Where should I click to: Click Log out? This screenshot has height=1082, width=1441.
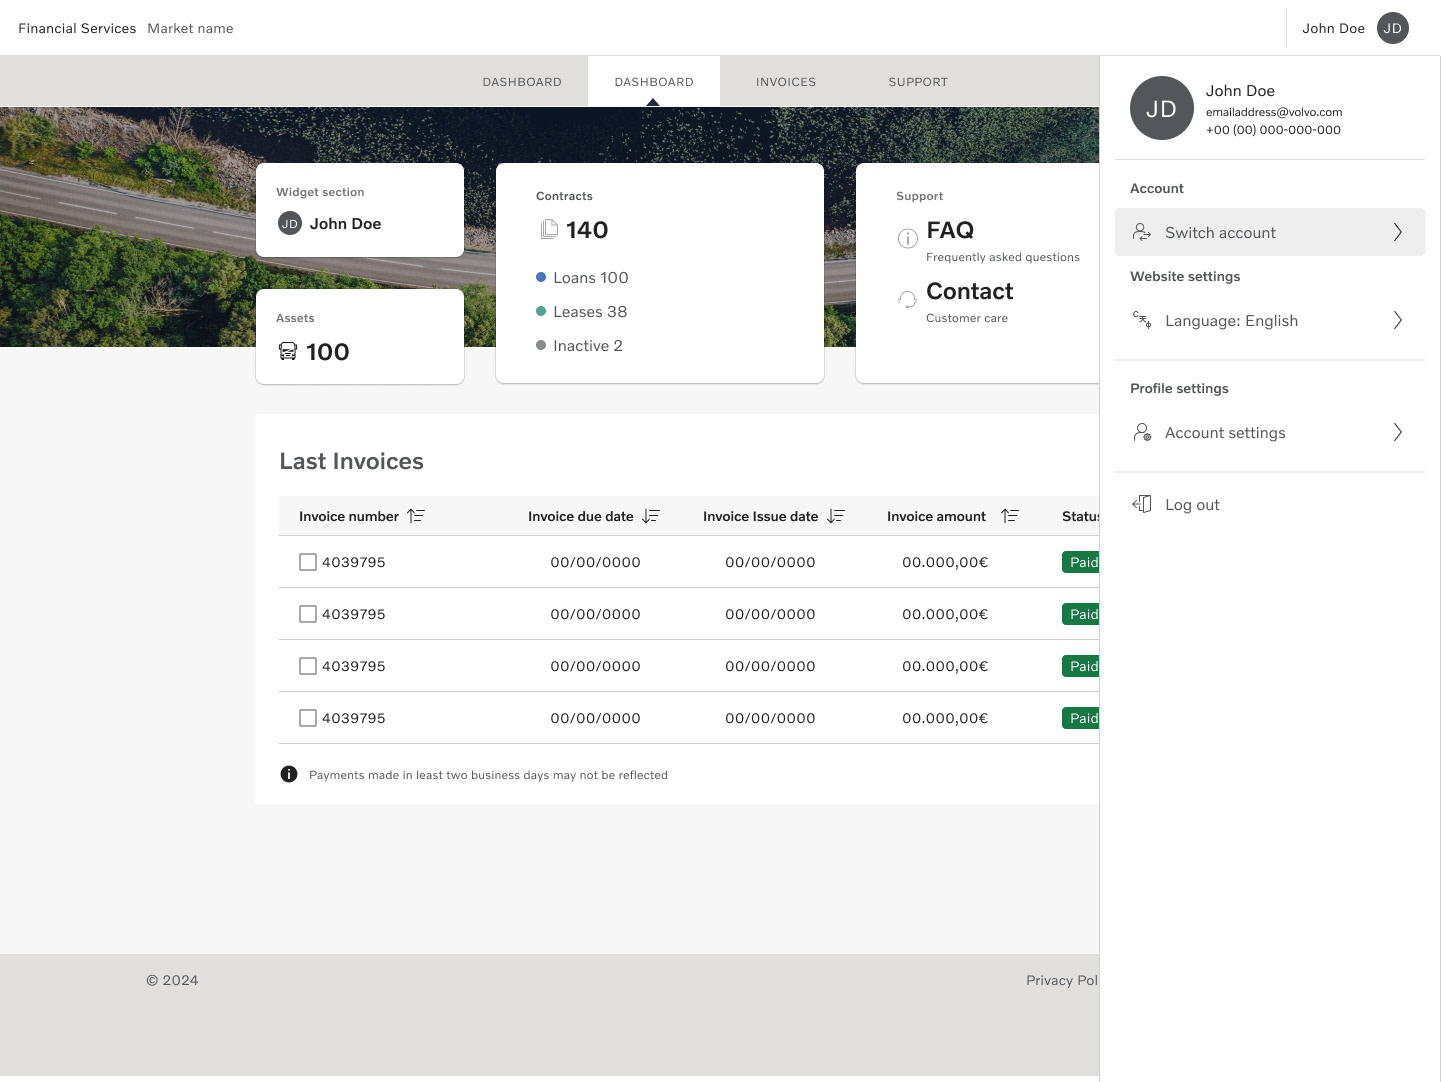pyautogui.click(x=1192, y=504)
